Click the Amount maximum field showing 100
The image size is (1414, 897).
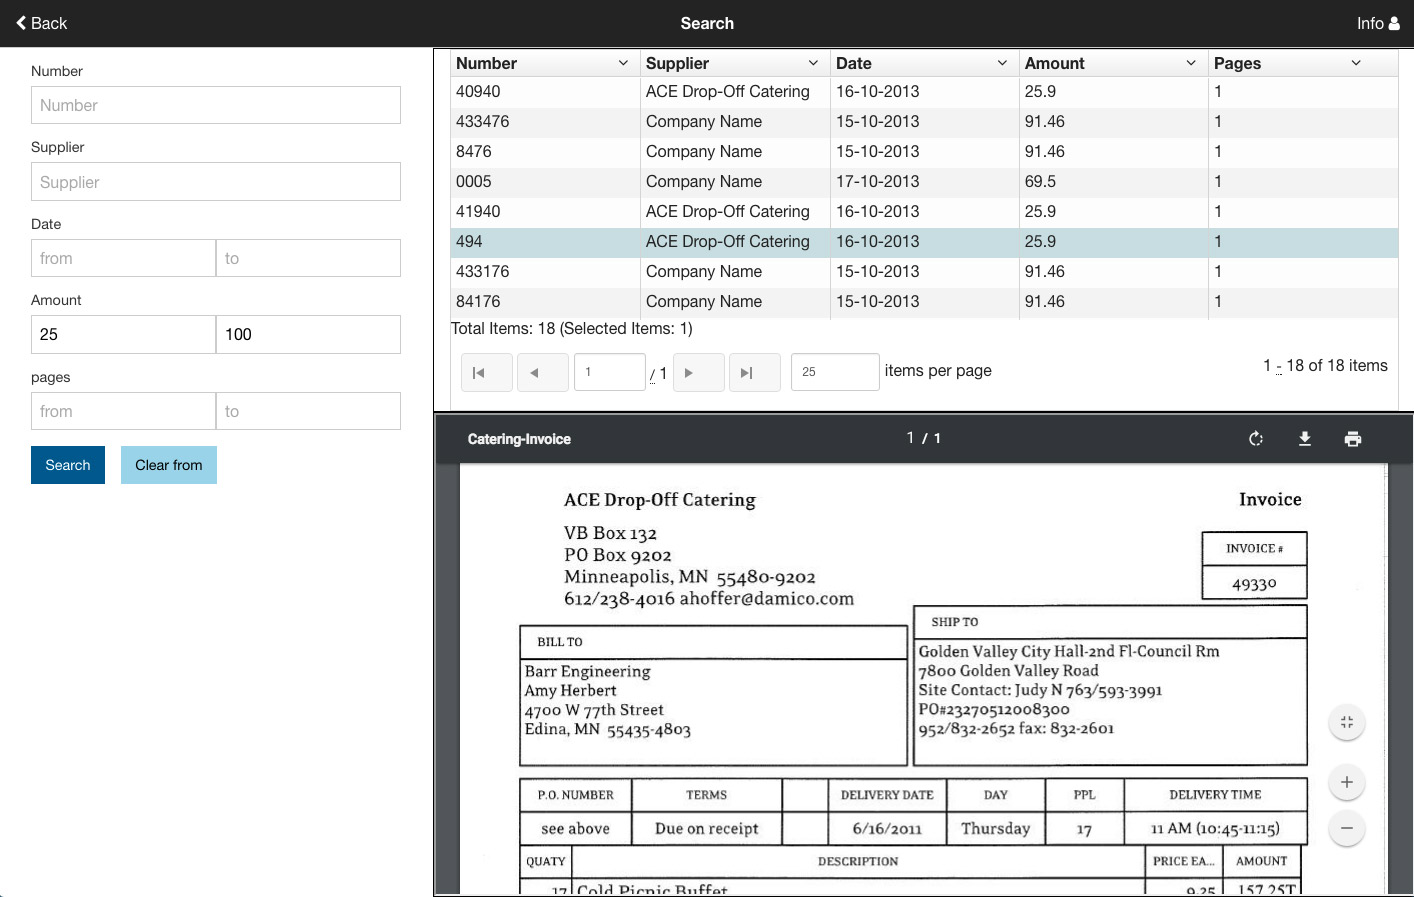308,334
